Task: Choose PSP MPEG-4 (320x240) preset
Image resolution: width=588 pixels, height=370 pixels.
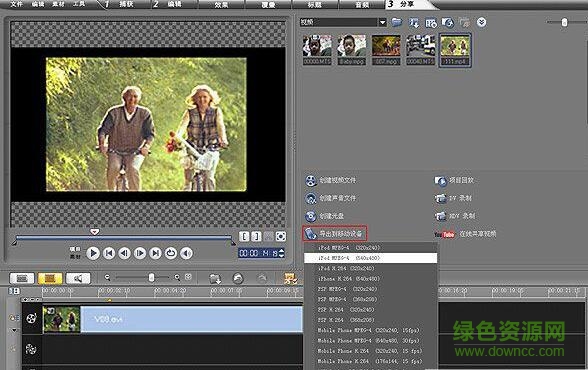Action: coord(370,289)
